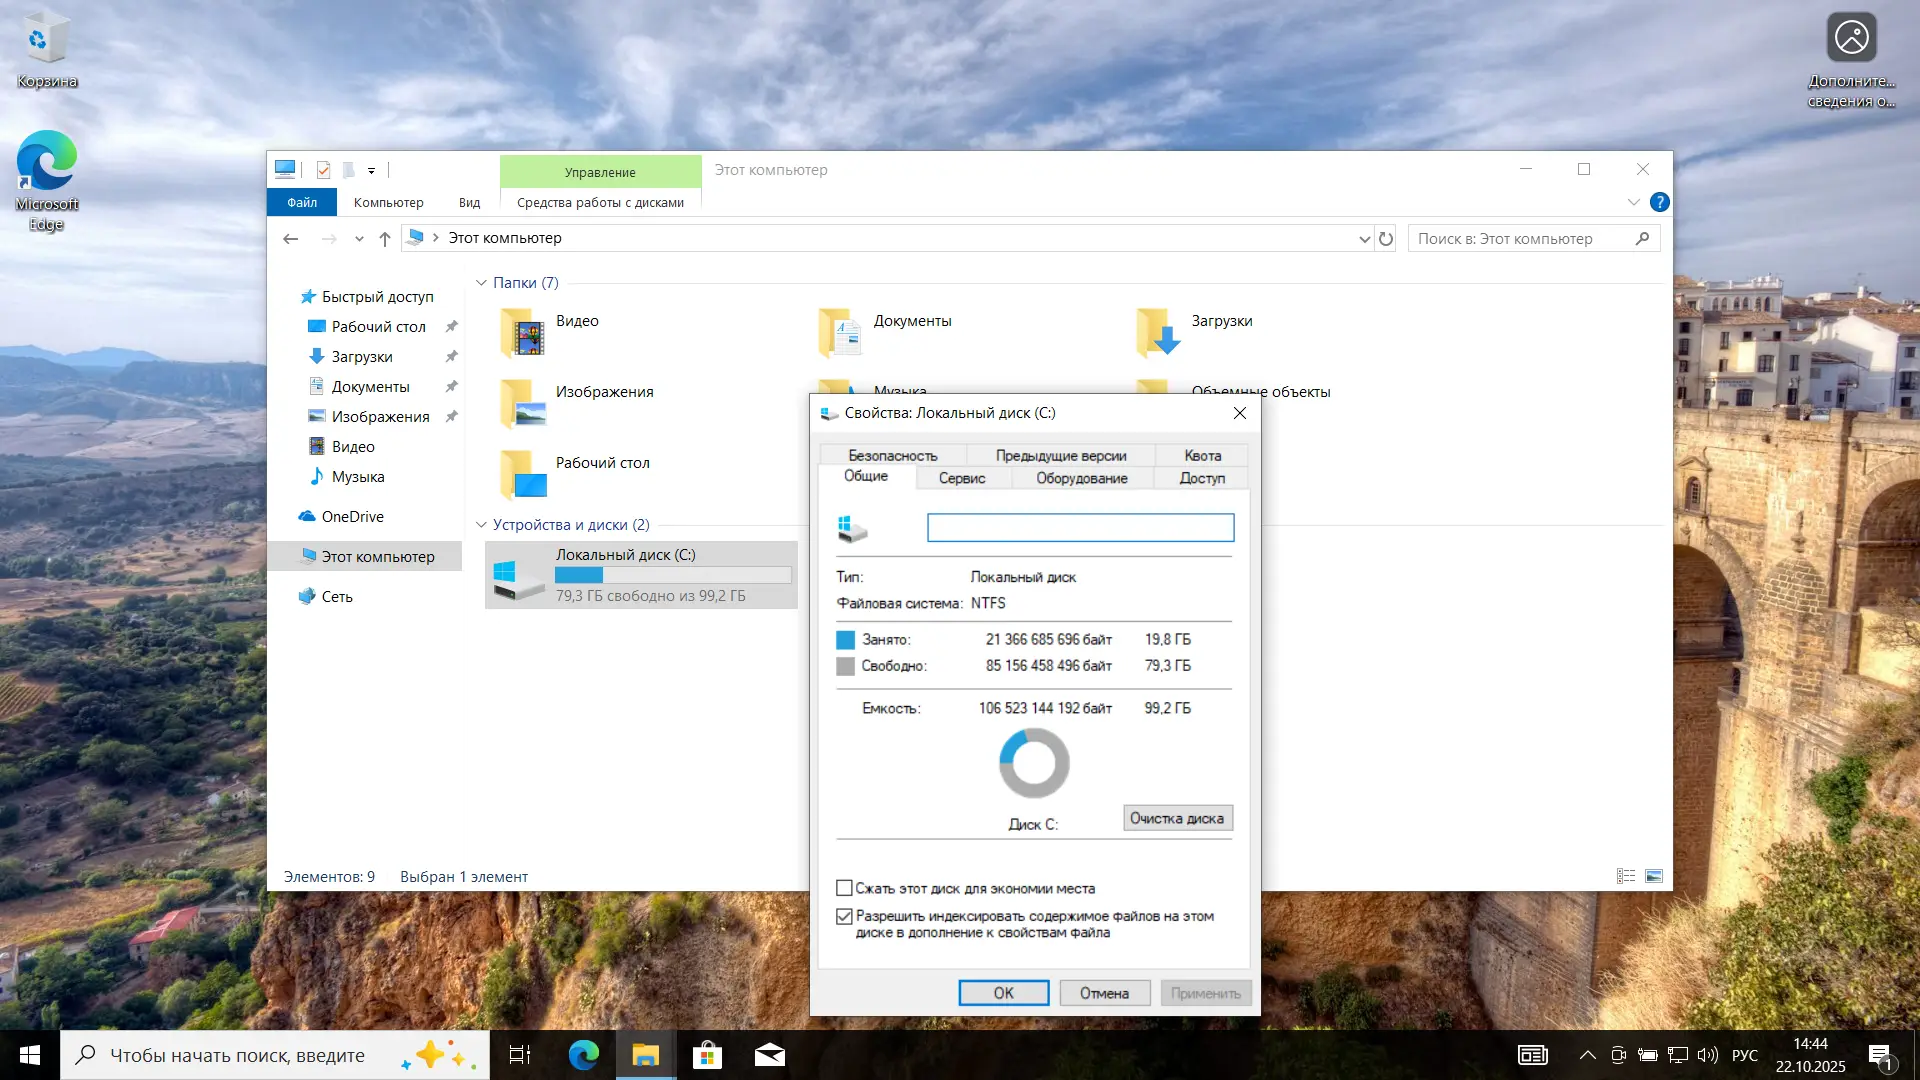This screenshot has height=1080, width=1920.
Task: Click the disk C usage bar
Action: [x=673, y=575]
